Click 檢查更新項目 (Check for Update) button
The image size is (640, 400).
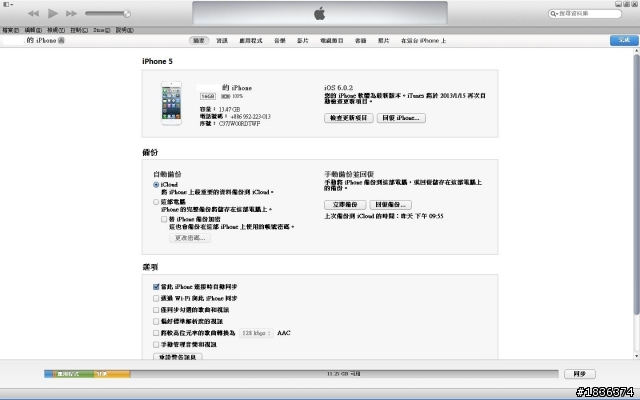coord(349,118)
